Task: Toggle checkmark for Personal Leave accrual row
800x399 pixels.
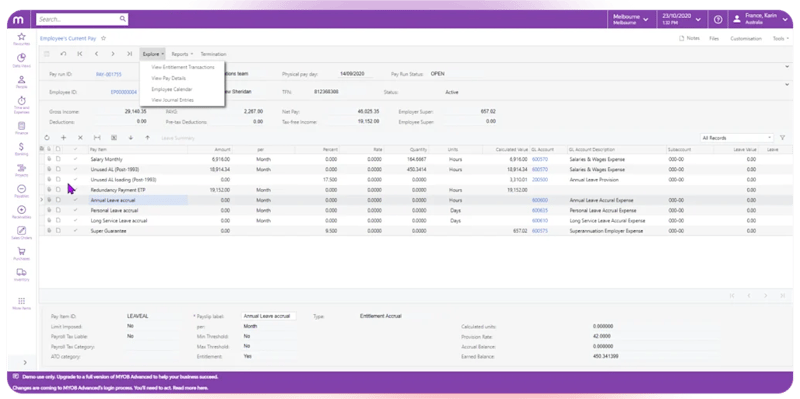Action: tap(76, 210)
